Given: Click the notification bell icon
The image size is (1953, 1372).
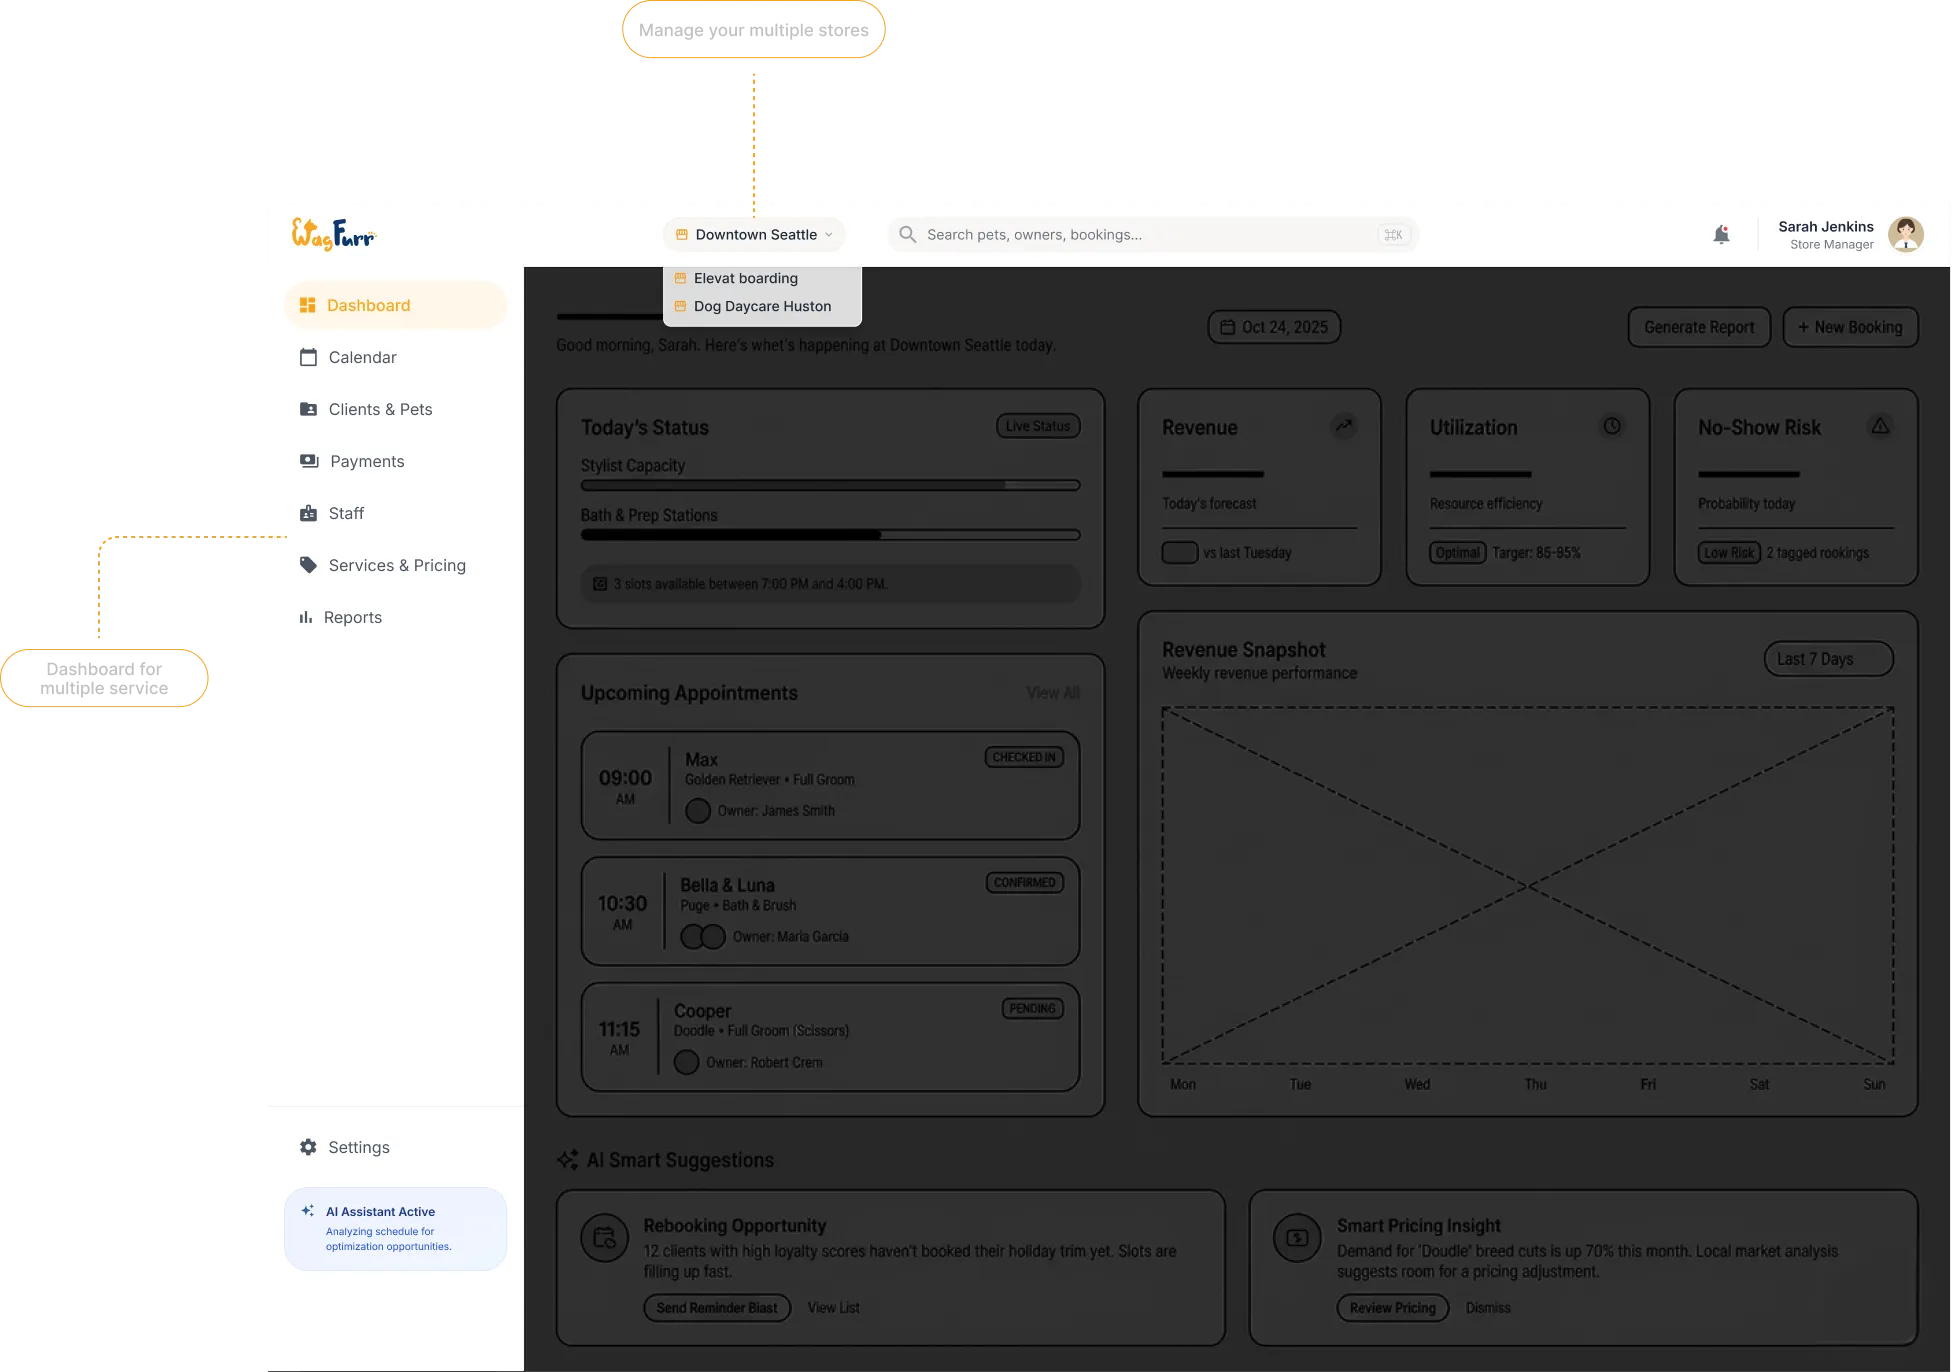Looking at the screenshot, I should coord(1721,235).
